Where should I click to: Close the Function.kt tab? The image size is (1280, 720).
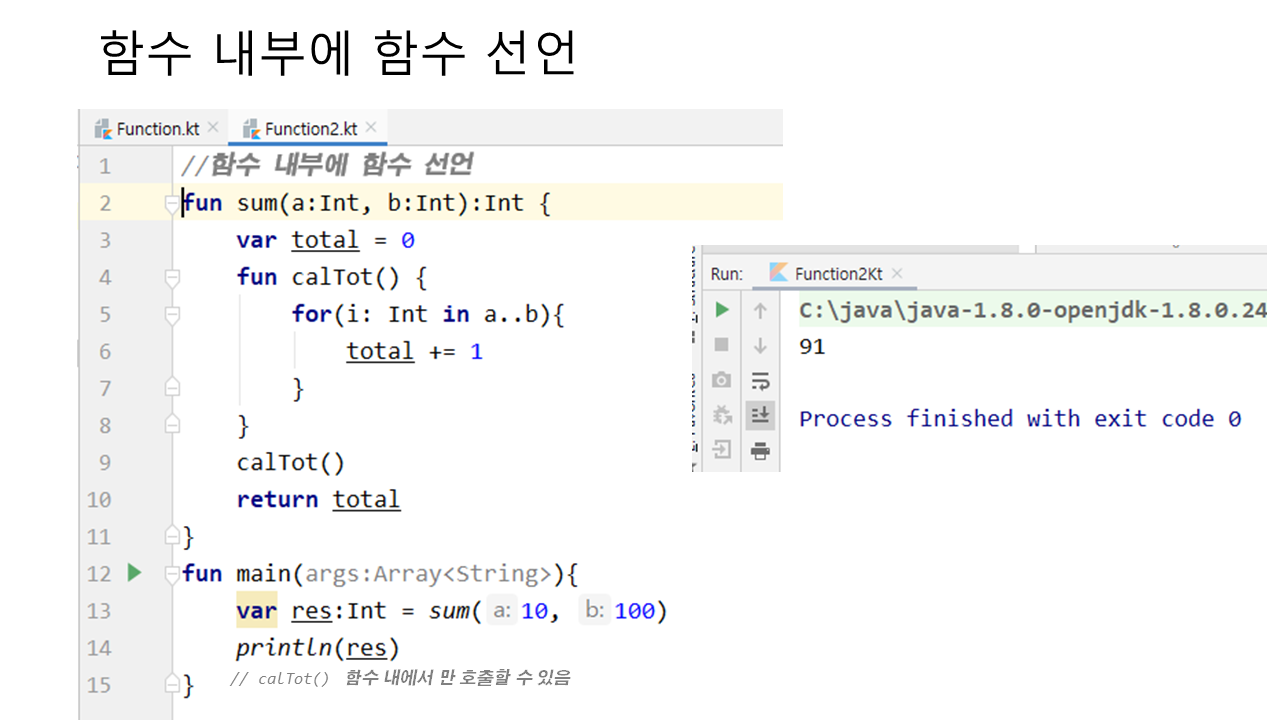point(213,128)
